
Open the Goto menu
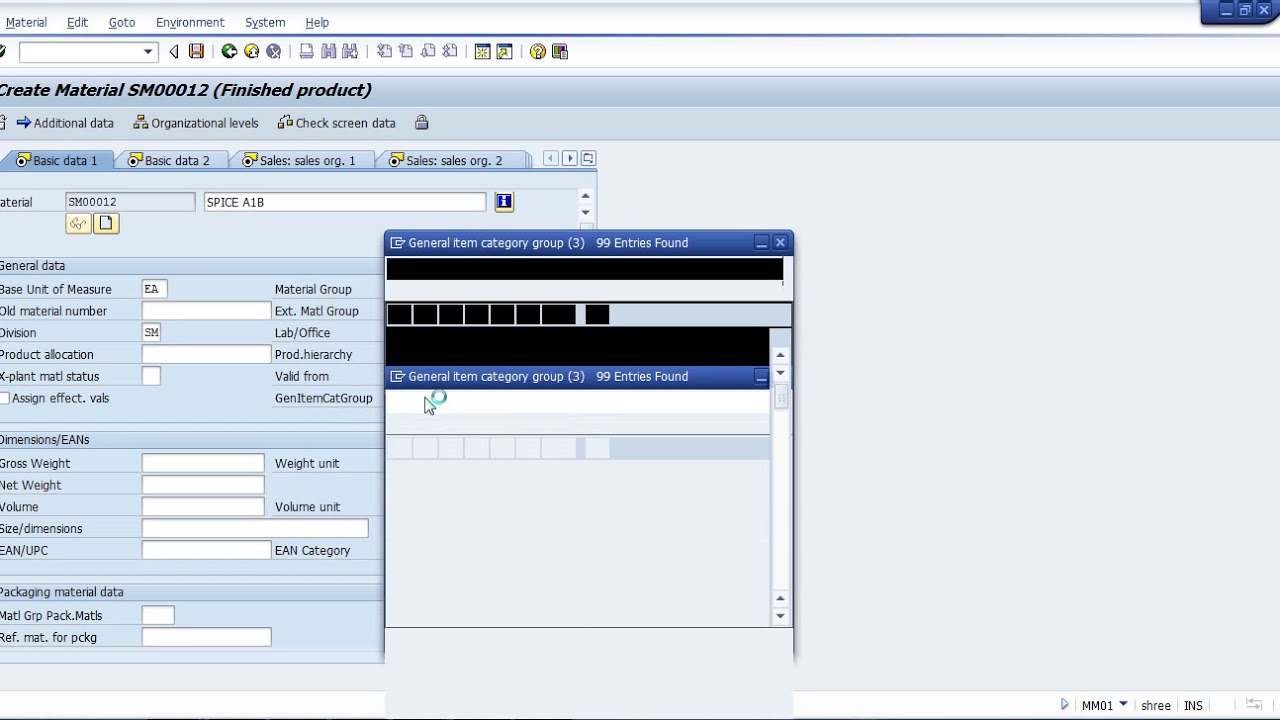(122, 22)
